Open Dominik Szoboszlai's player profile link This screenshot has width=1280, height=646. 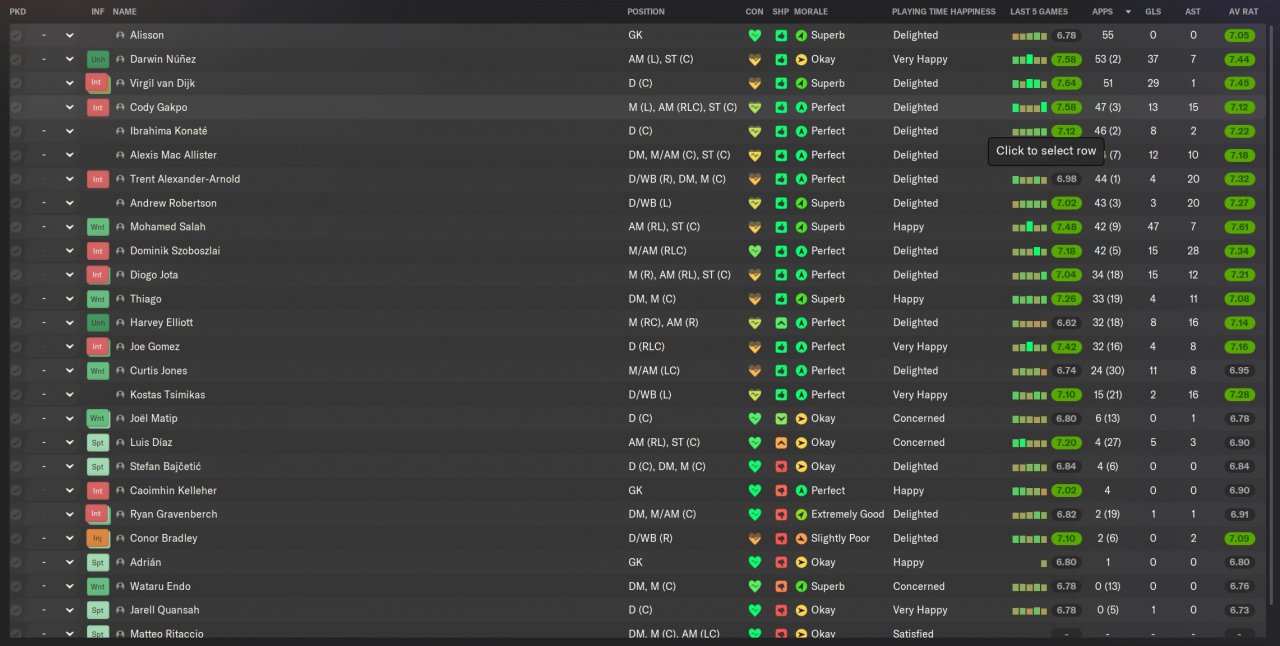pos(173,251)
